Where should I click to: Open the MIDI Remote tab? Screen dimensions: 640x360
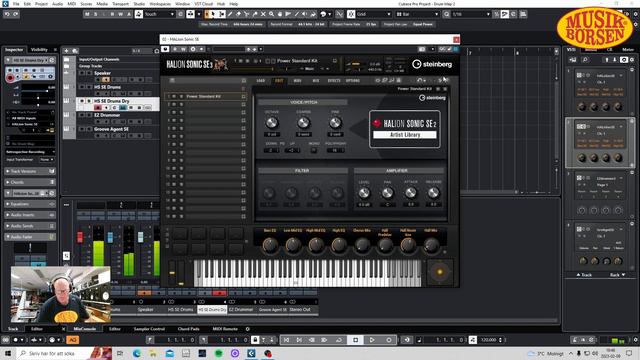pyautogui.click(x=225, y=329)
